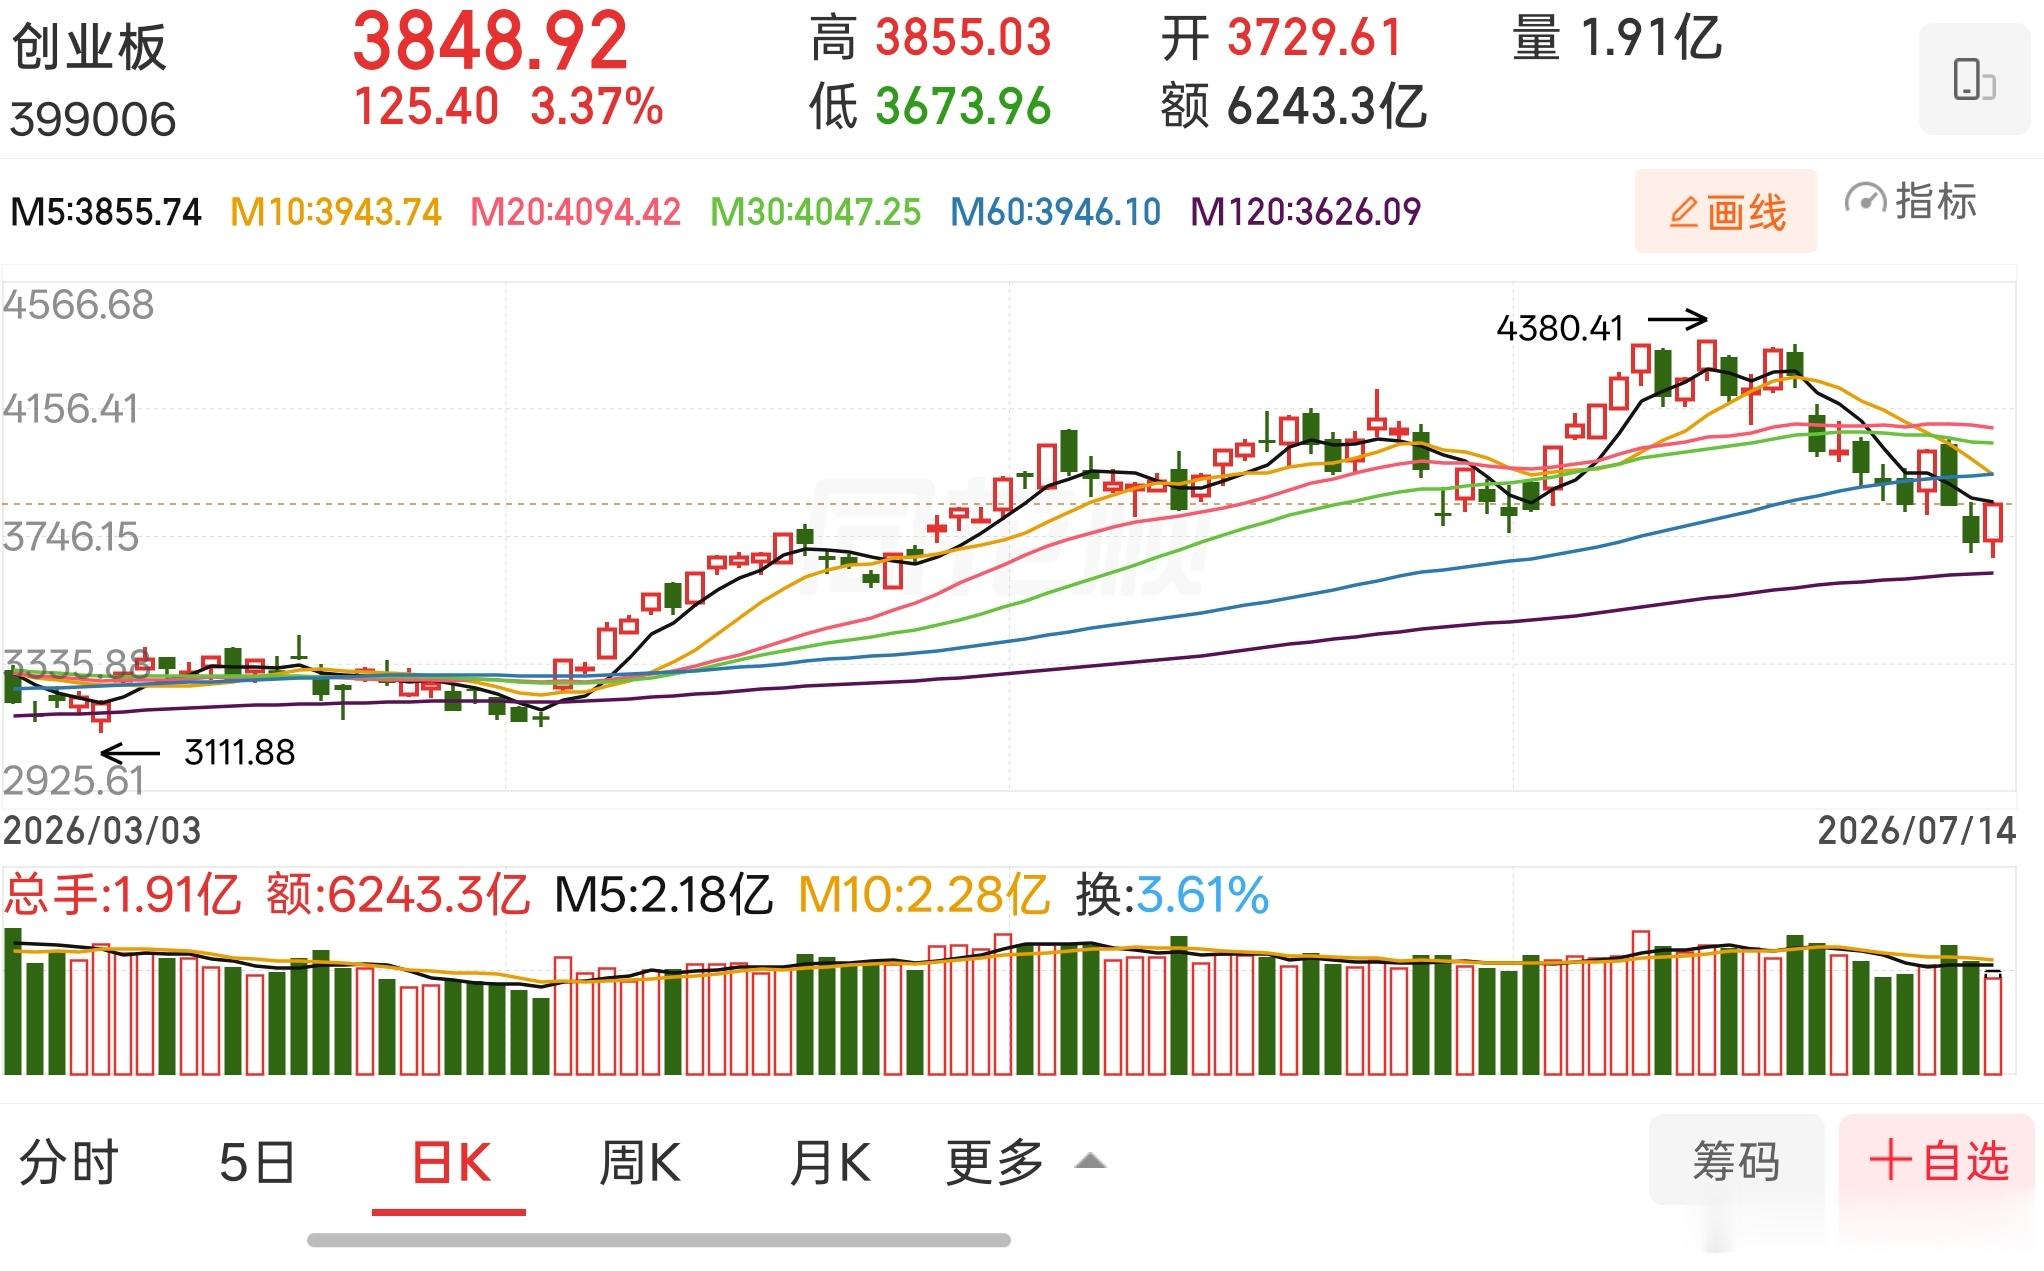Open the 指标 indicators panel

pos(1911,202)
